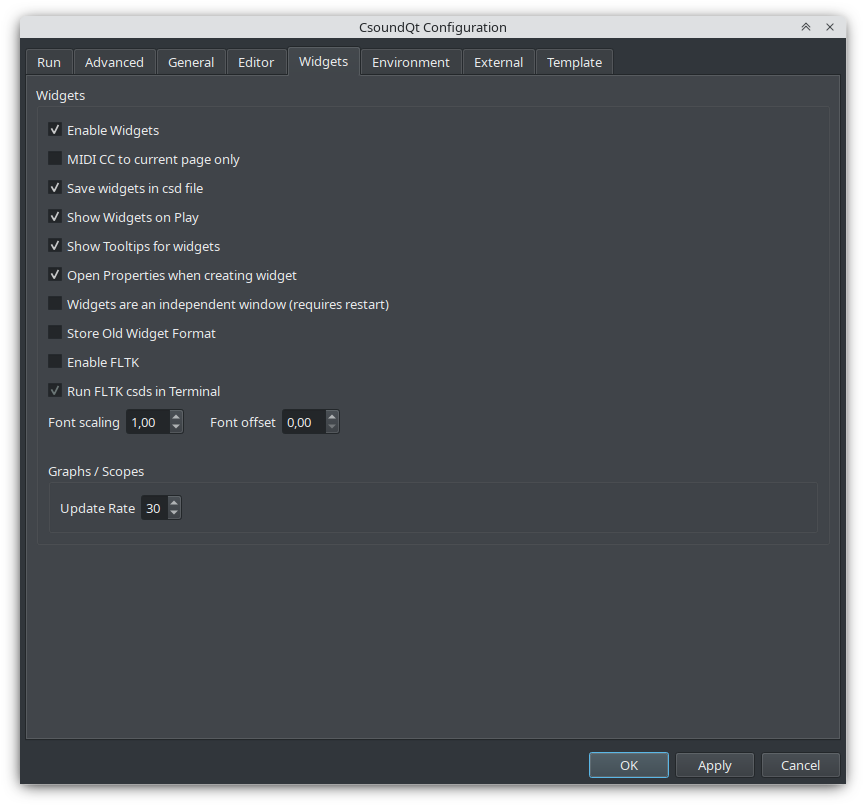866x808 pixels.
Task: Click the Font scaling value field
Action: [x=148, y=423]
